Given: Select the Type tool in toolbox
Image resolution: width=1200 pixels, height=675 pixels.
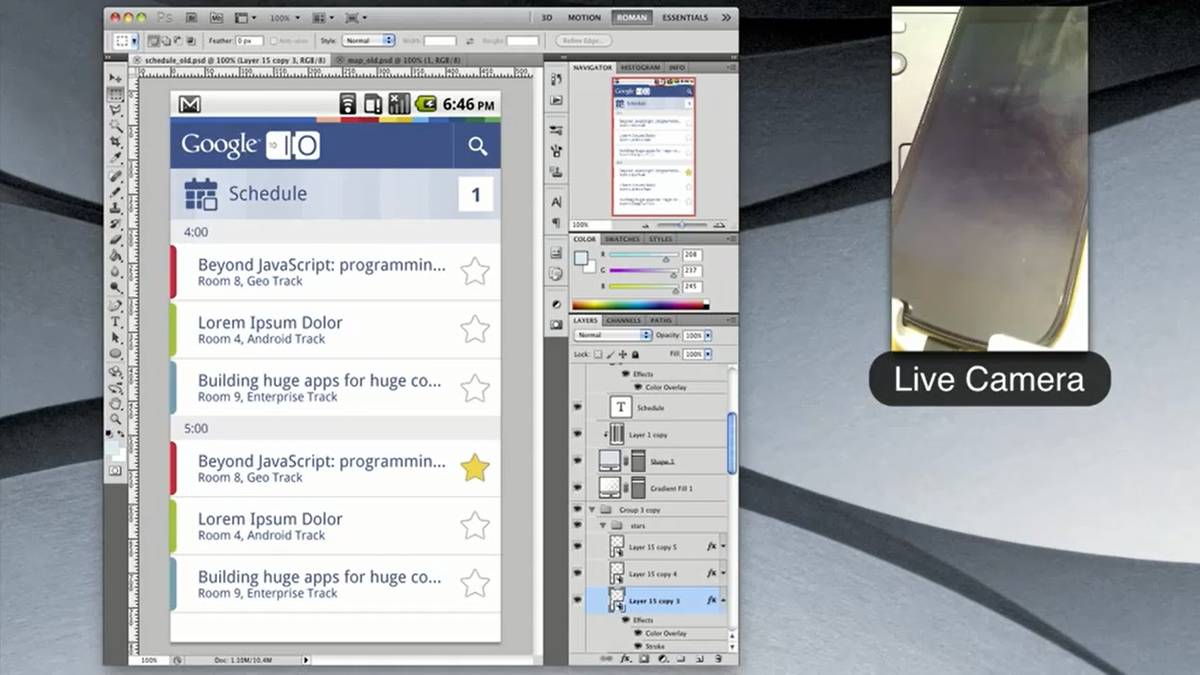Looking at the screenshot, I should click(x=116, y=322).
